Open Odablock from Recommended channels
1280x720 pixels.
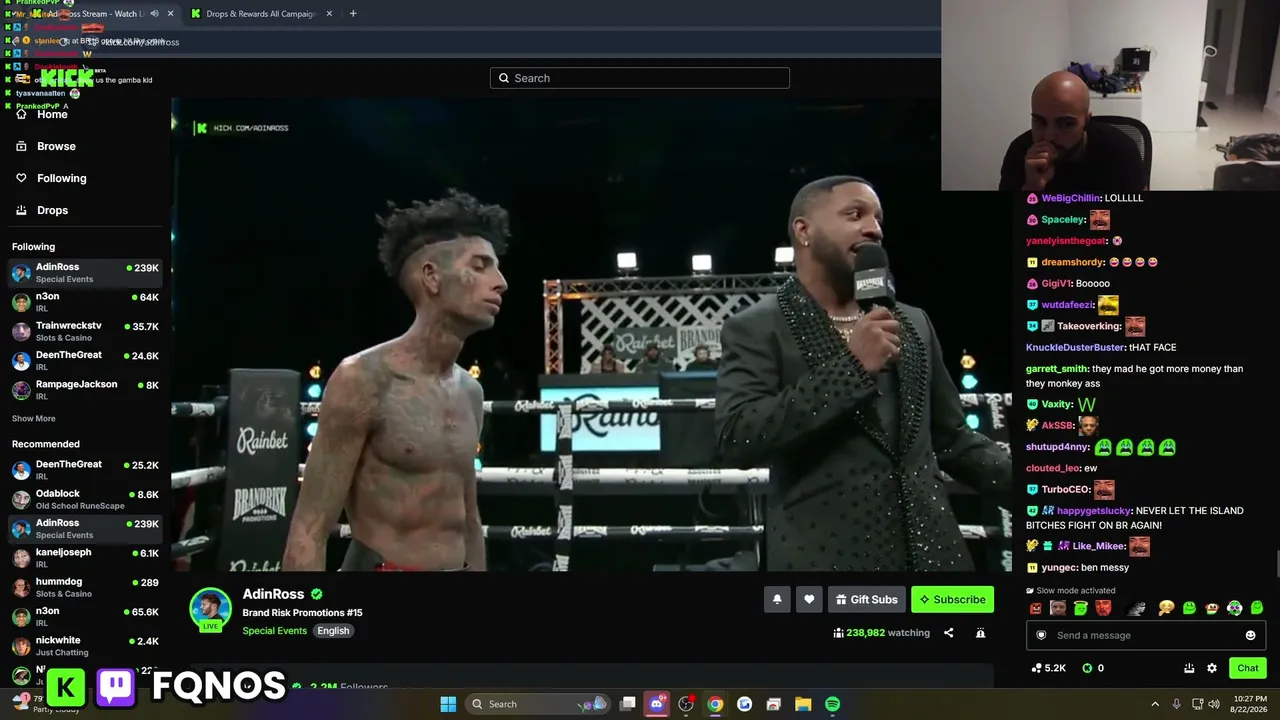click(85, 498)
